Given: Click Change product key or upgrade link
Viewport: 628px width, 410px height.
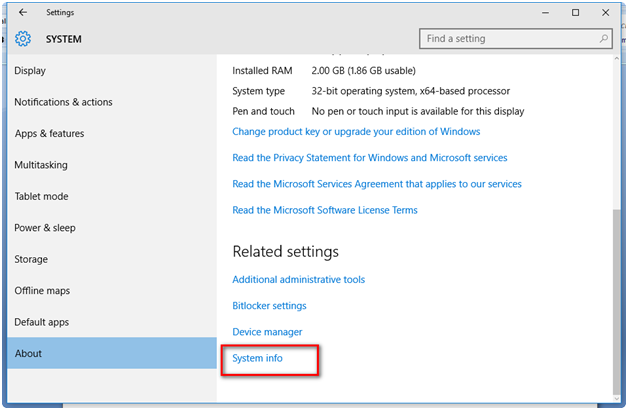Looking at the screenshot, I should (356, 131).
